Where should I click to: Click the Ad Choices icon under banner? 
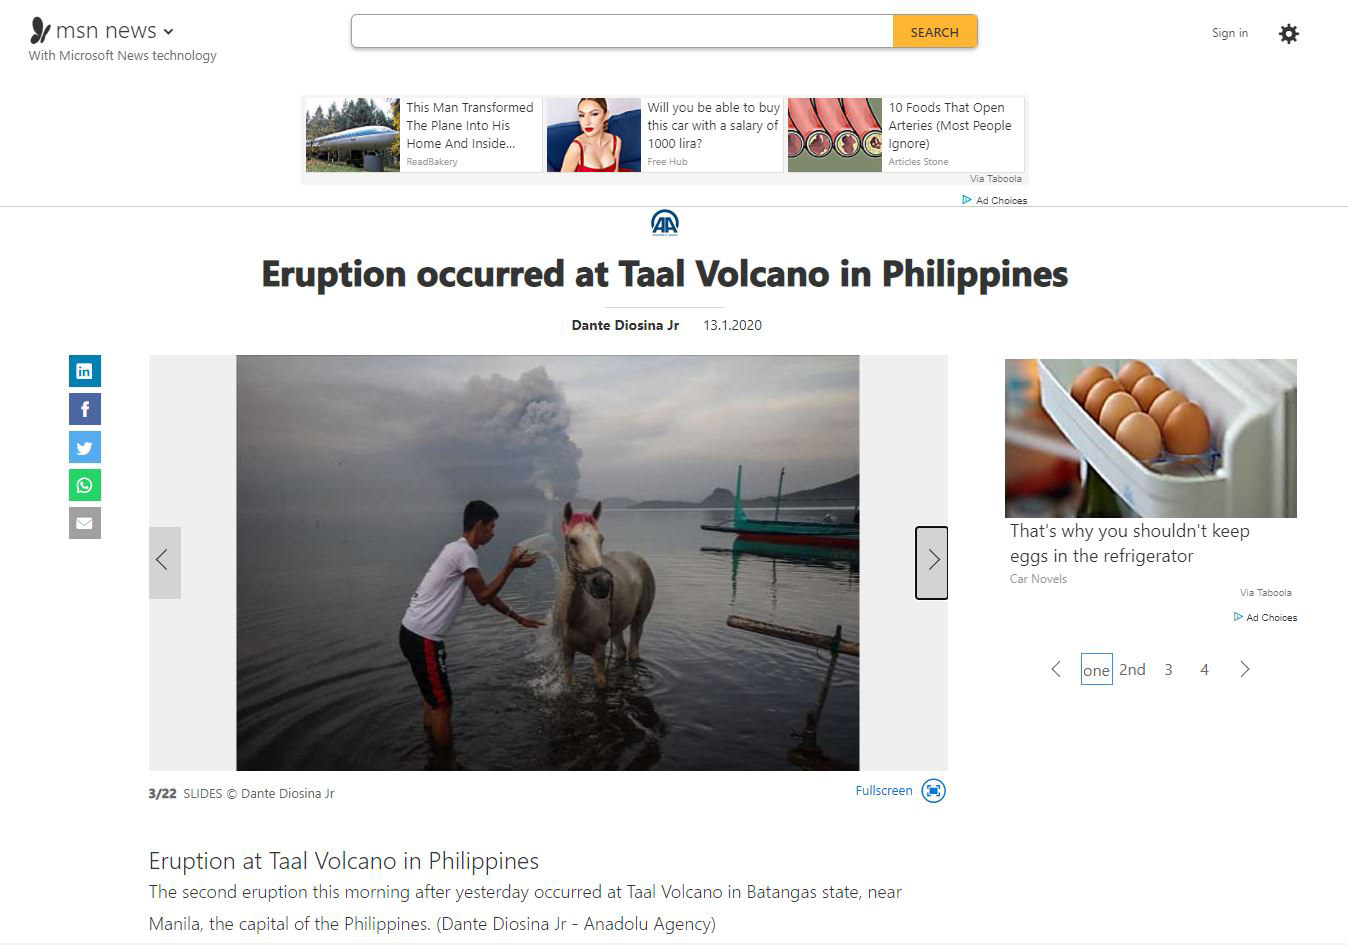click(x=967, y=200)
